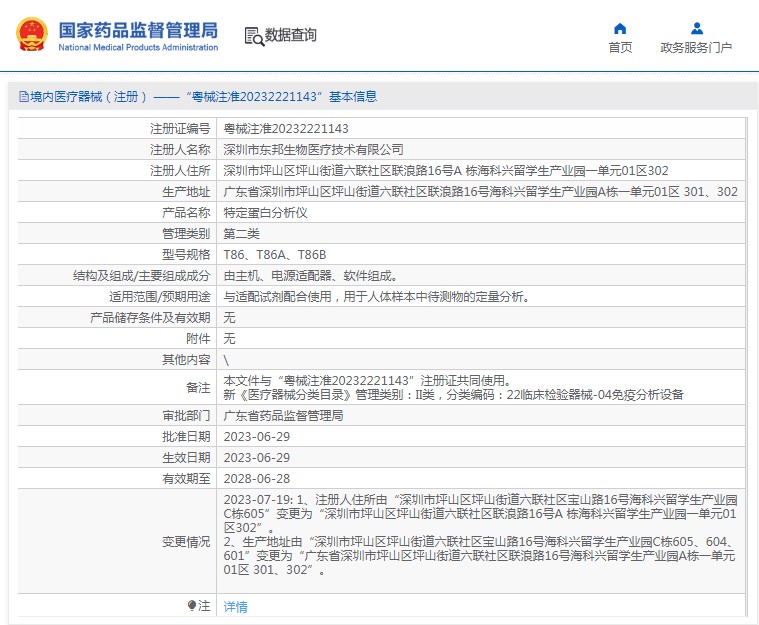Click 无 in the 附件 row

[x=229, y=338]
